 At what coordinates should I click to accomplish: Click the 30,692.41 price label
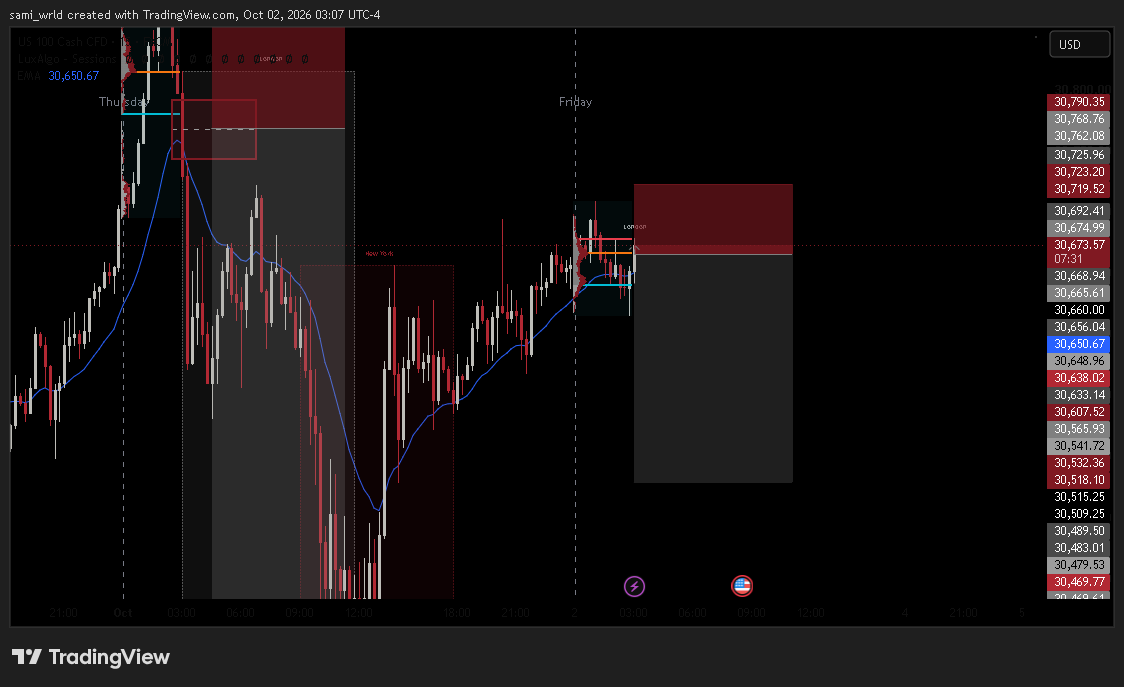pos(1079,211)
